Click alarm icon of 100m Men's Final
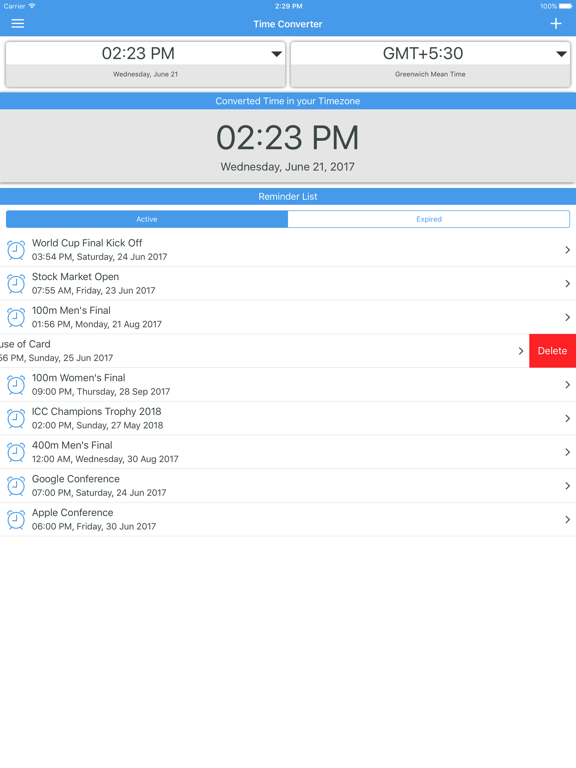576x768 pixels. coord(16,317)
